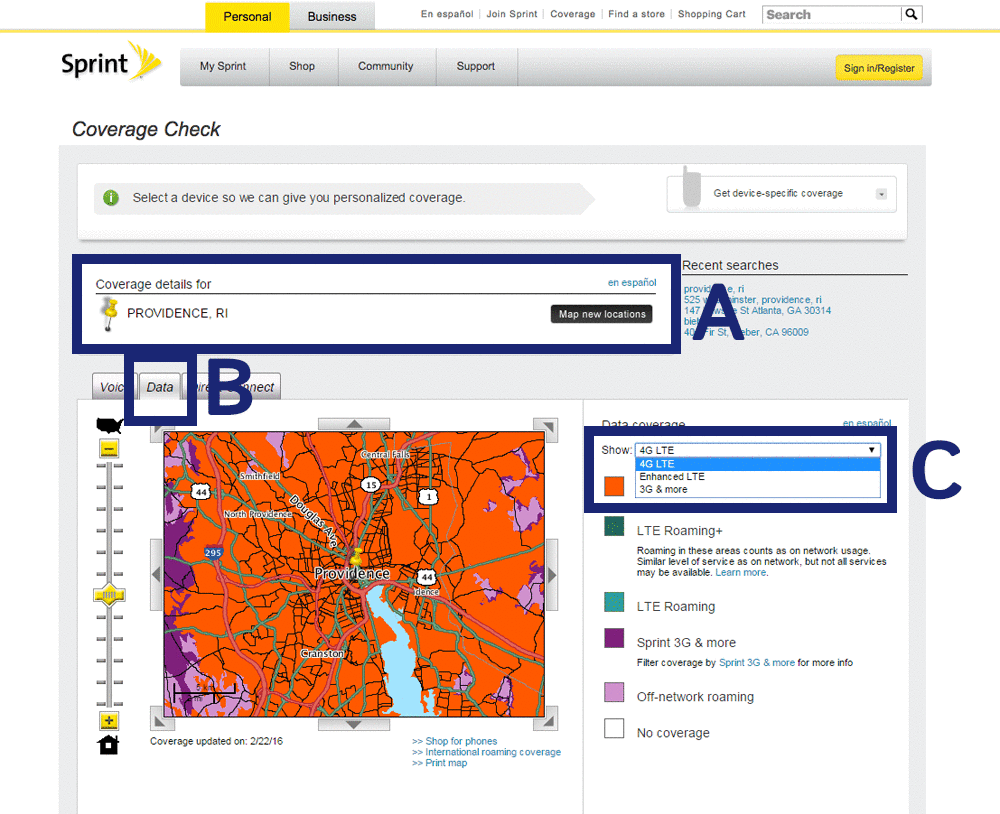Click into the Search input field
Image resolution: width=1000 pixels, height=814 pixels.
point(832,14)
